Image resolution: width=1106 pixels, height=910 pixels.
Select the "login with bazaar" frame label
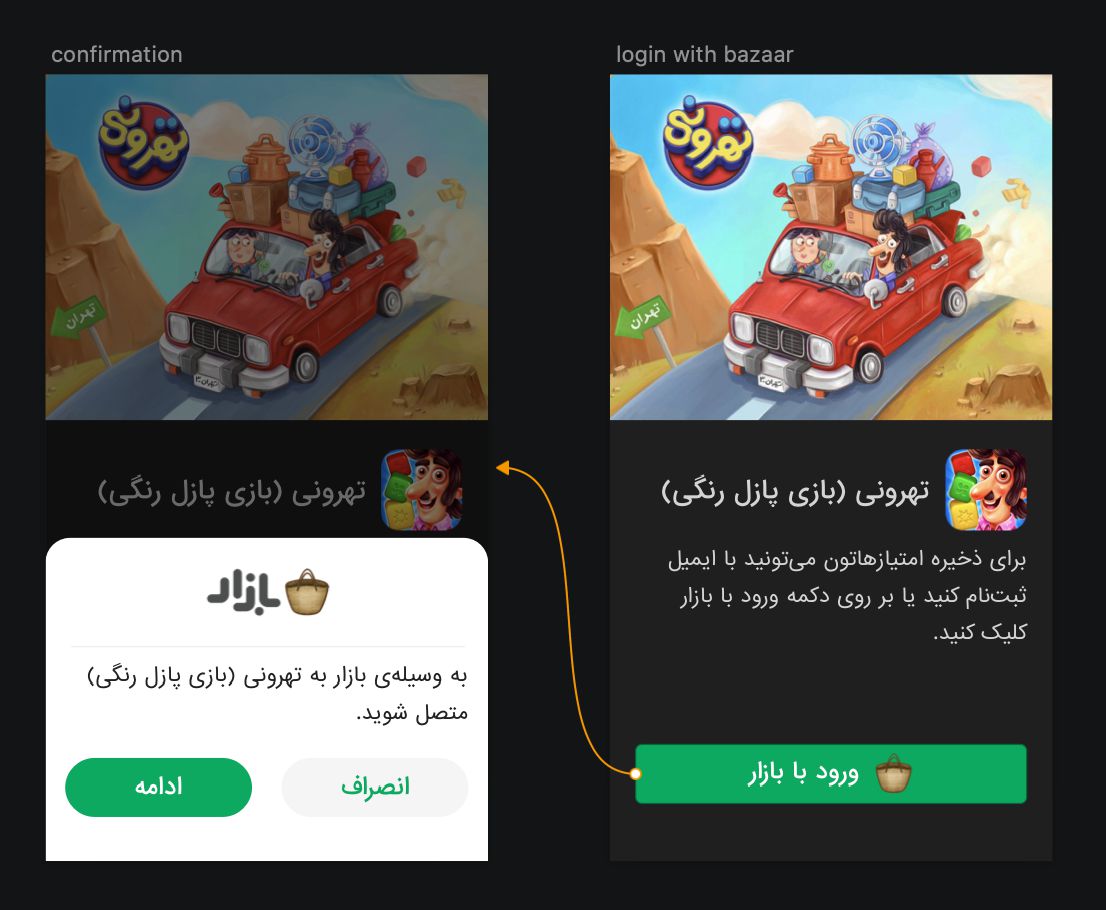tap(704, 54)
